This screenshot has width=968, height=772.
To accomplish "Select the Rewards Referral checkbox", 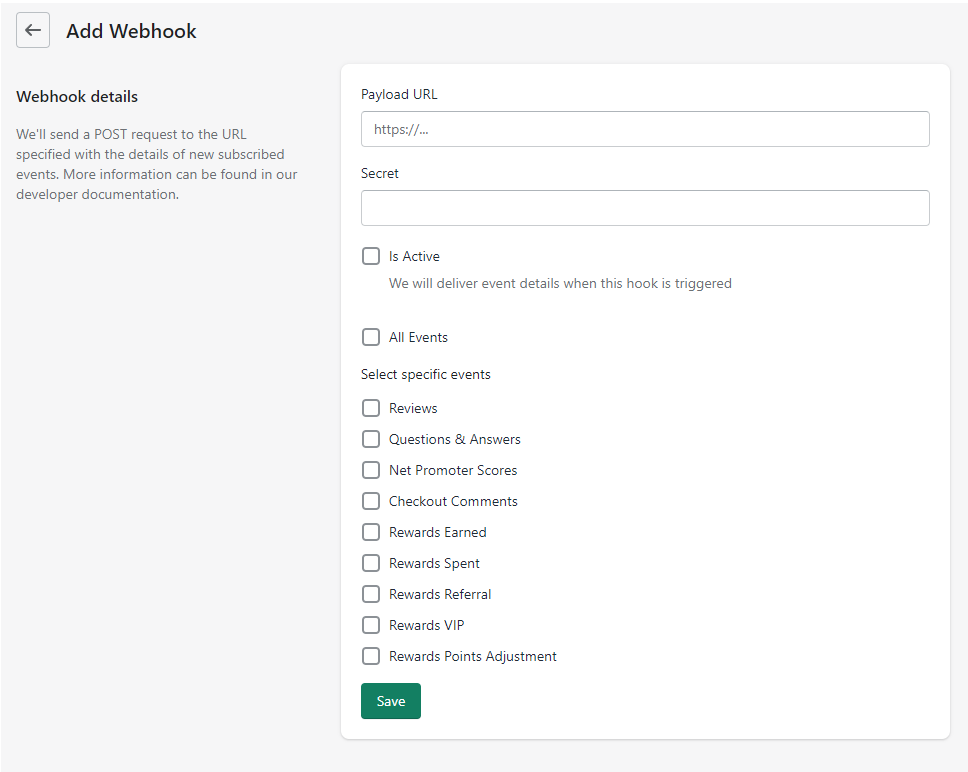I will point(371,594).
